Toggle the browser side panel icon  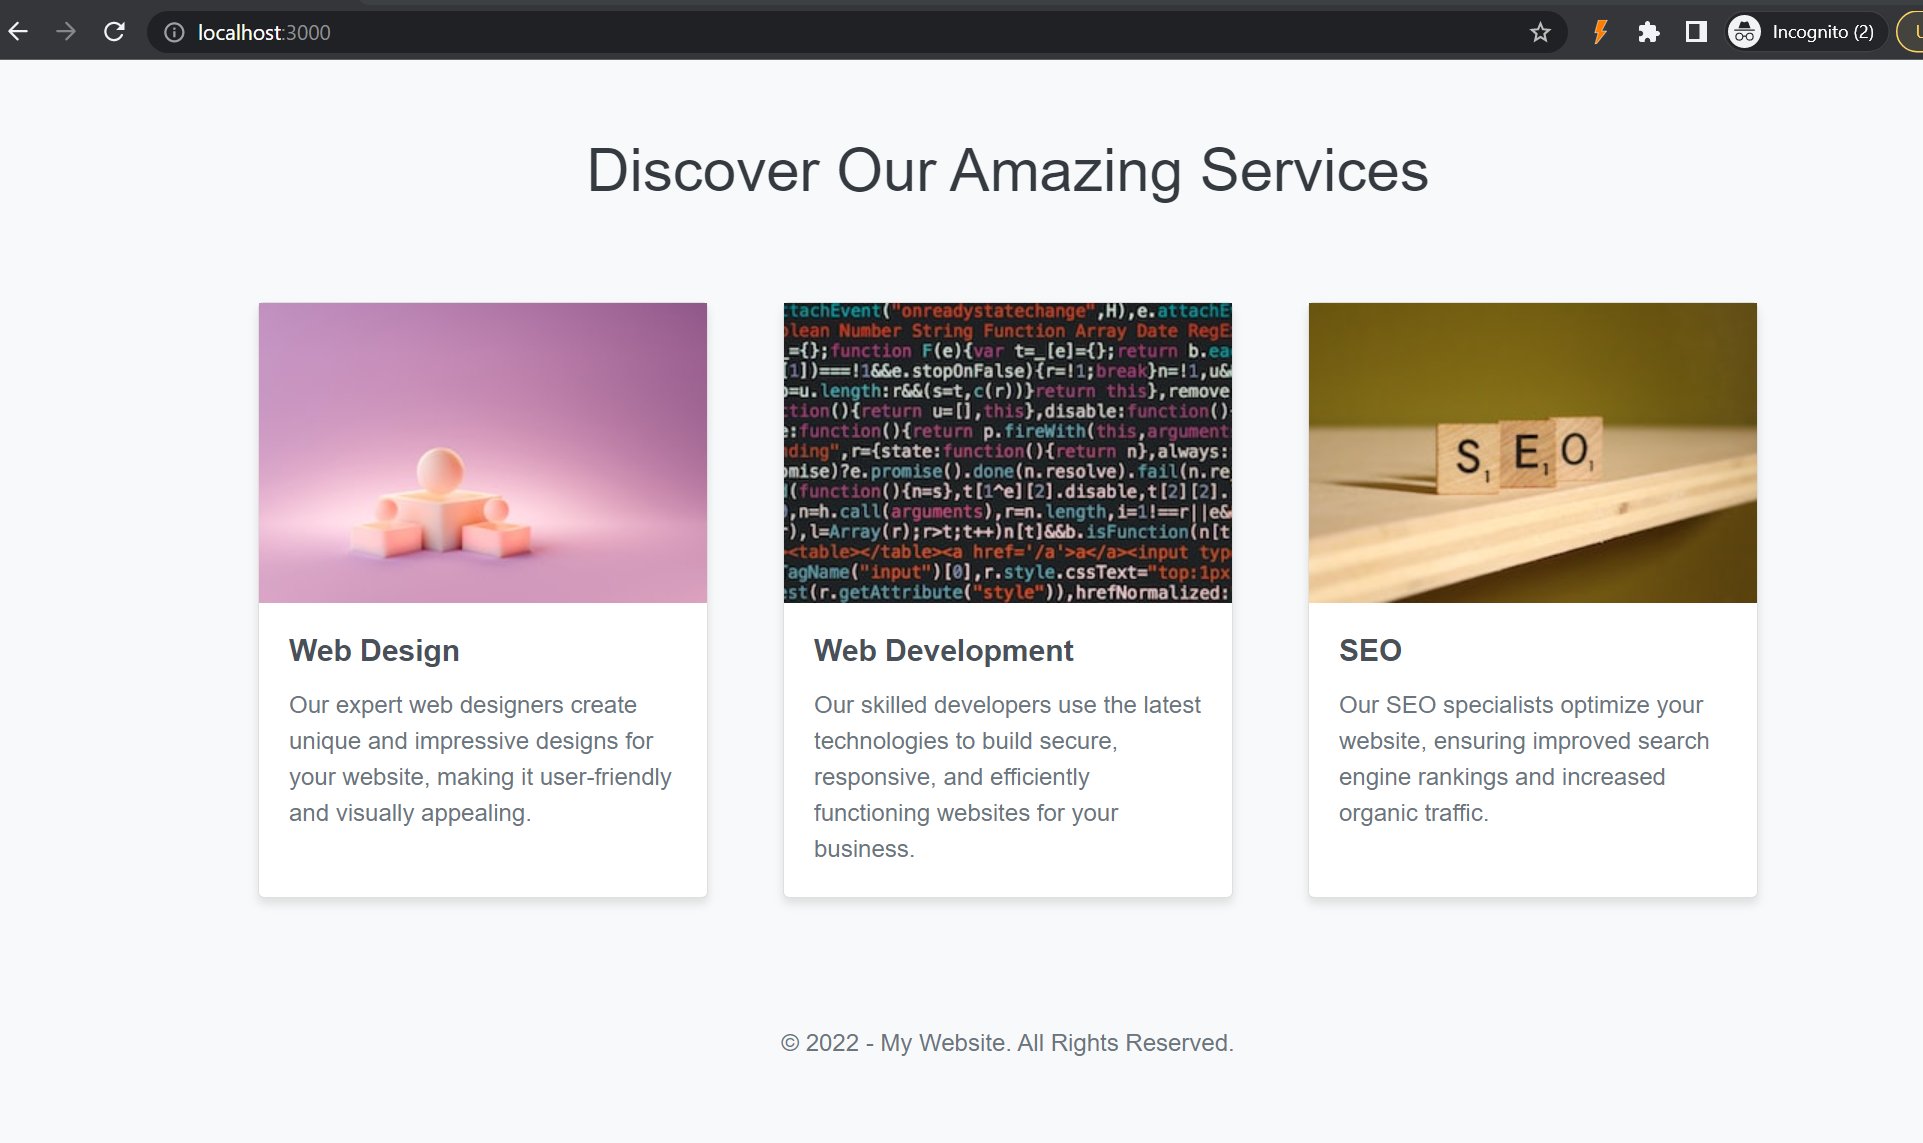[1696, 32]
